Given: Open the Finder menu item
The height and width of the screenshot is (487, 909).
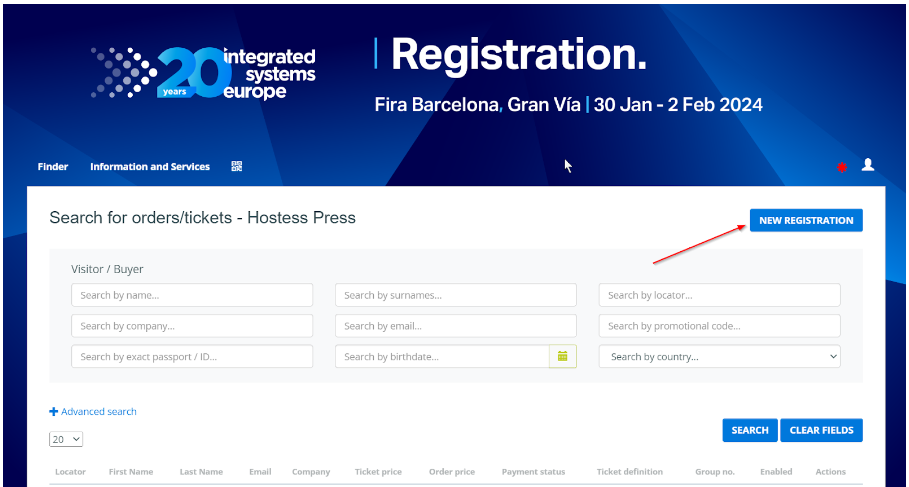Looking at the screenshot, I should (x=53, y=167).
